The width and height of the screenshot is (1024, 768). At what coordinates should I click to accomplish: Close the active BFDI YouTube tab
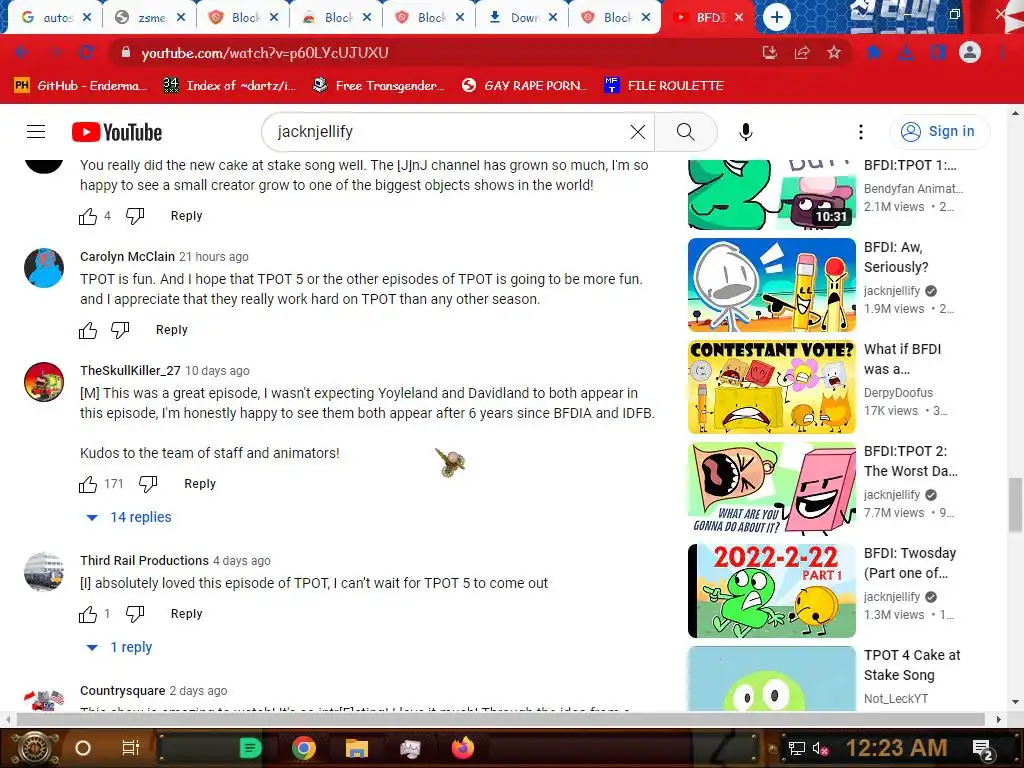click(739, 18)
